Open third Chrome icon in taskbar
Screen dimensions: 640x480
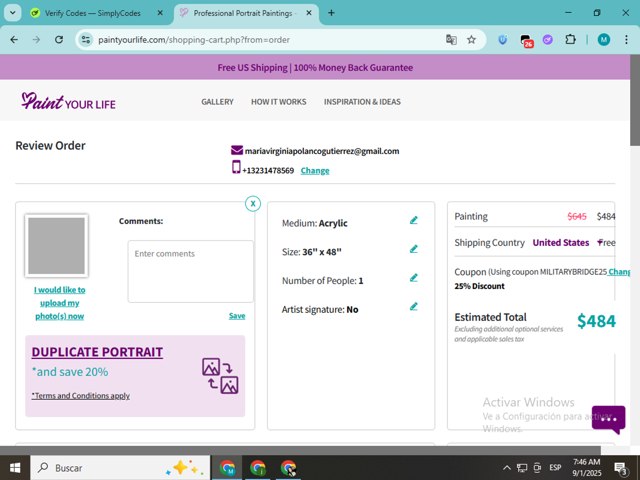click(288, 468)
